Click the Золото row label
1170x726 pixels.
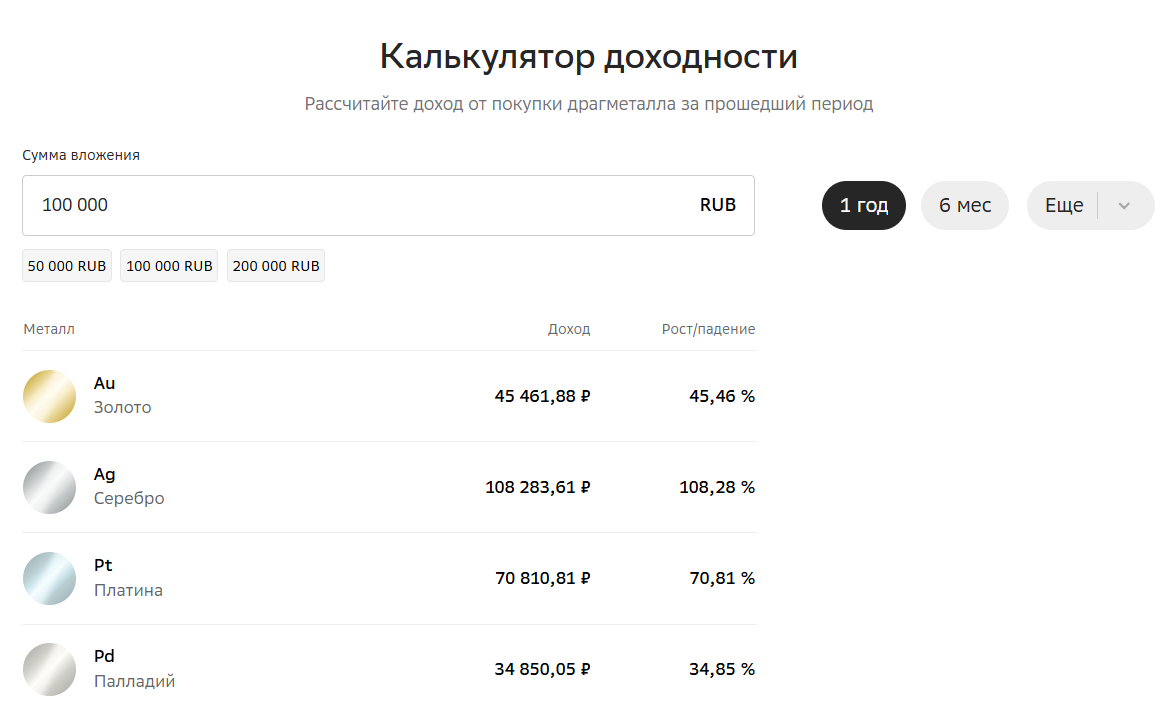[x=123, y=408]
